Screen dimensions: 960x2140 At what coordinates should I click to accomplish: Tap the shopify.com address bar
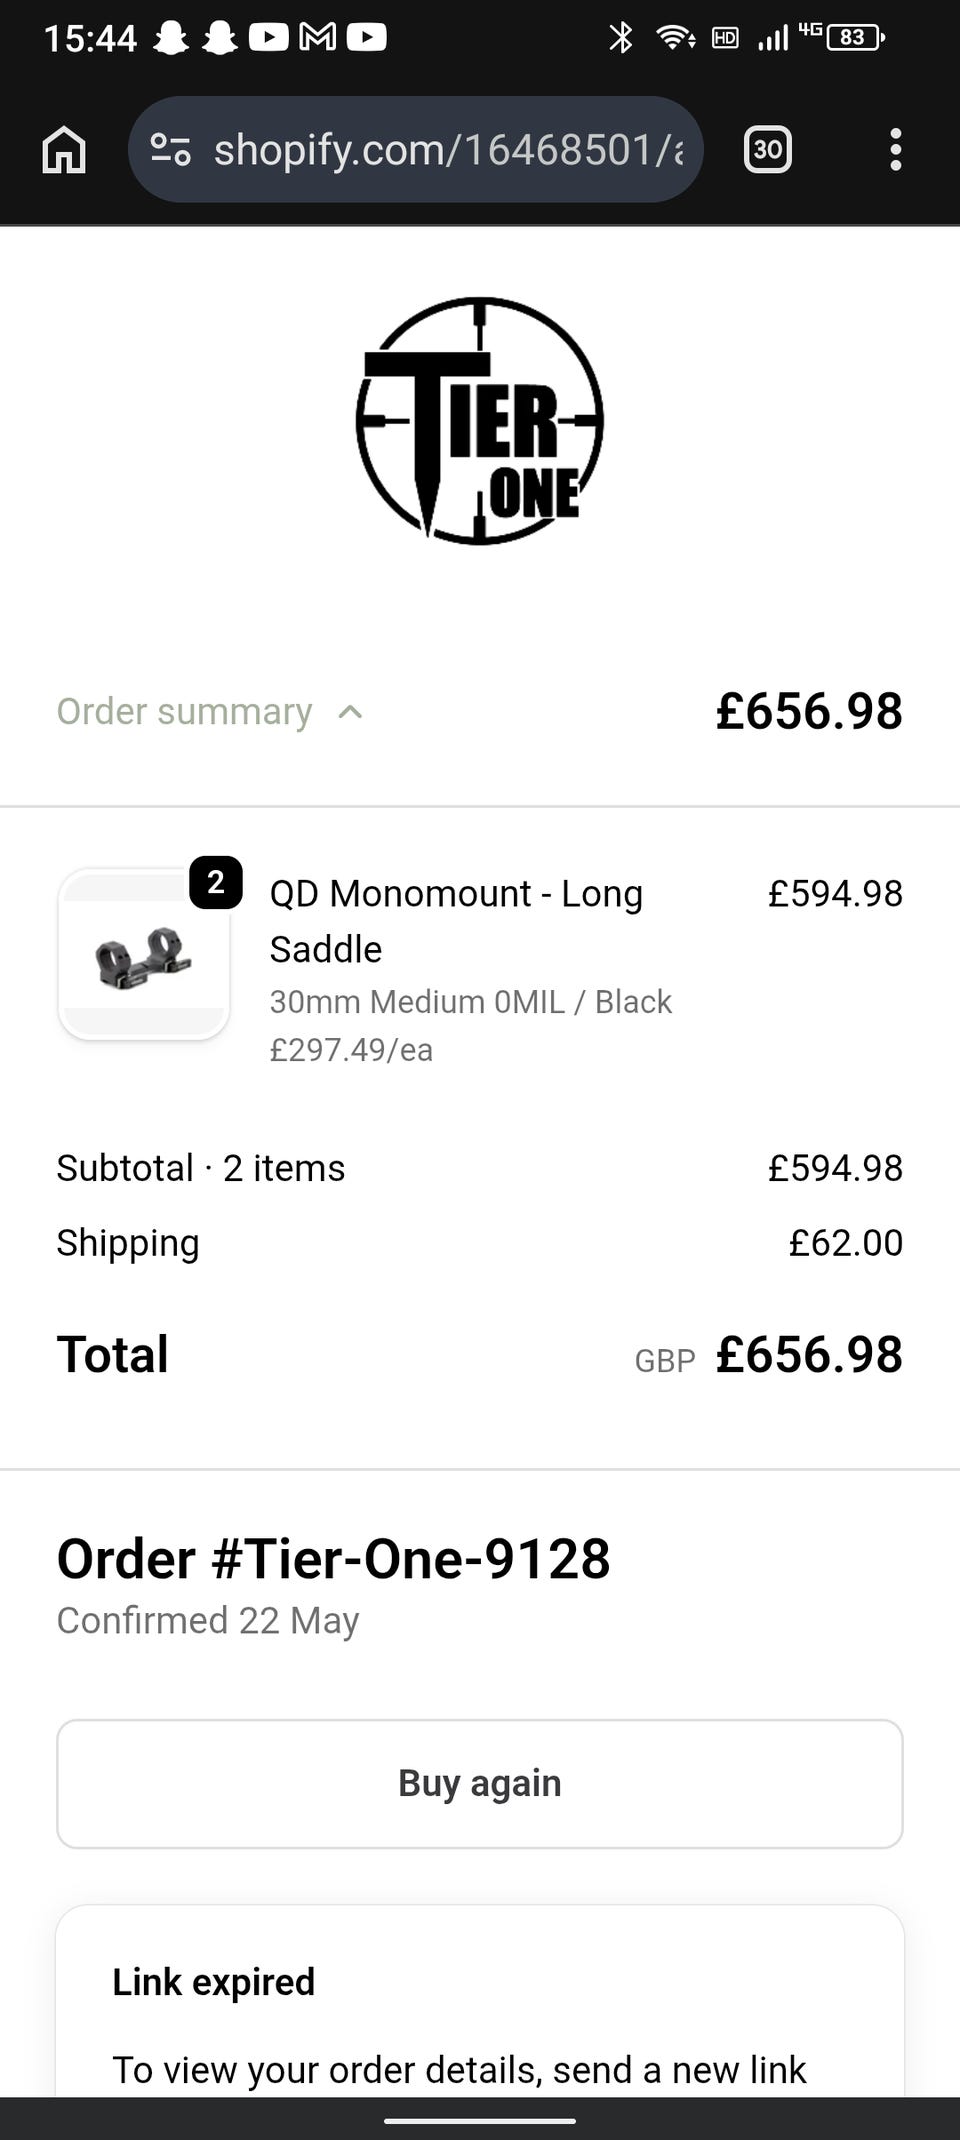point(416,150)
